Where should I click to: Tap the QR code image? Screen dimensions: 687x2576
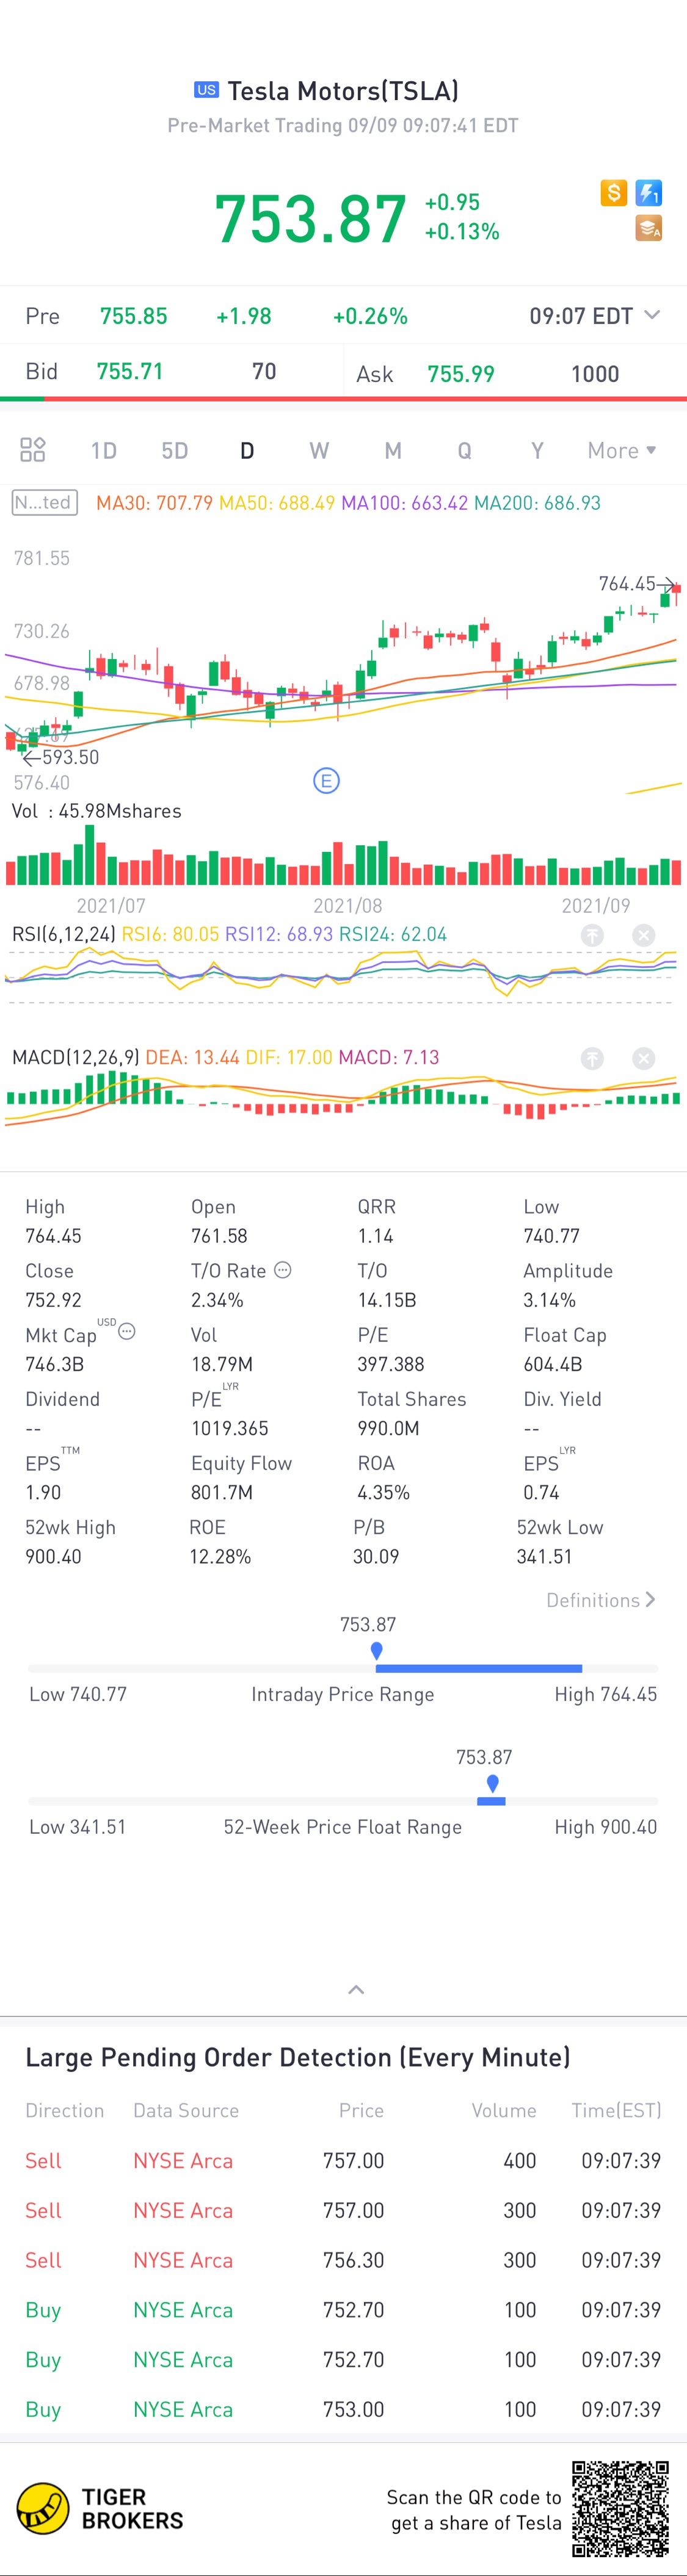point(620,2508)
